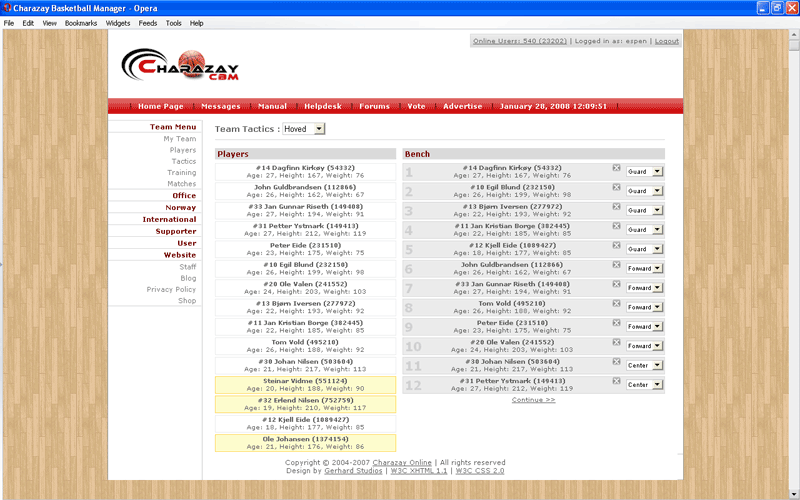Select player Steinar Vidme in Players list
This screenshot has width=800, height=500.
(305, 385)
